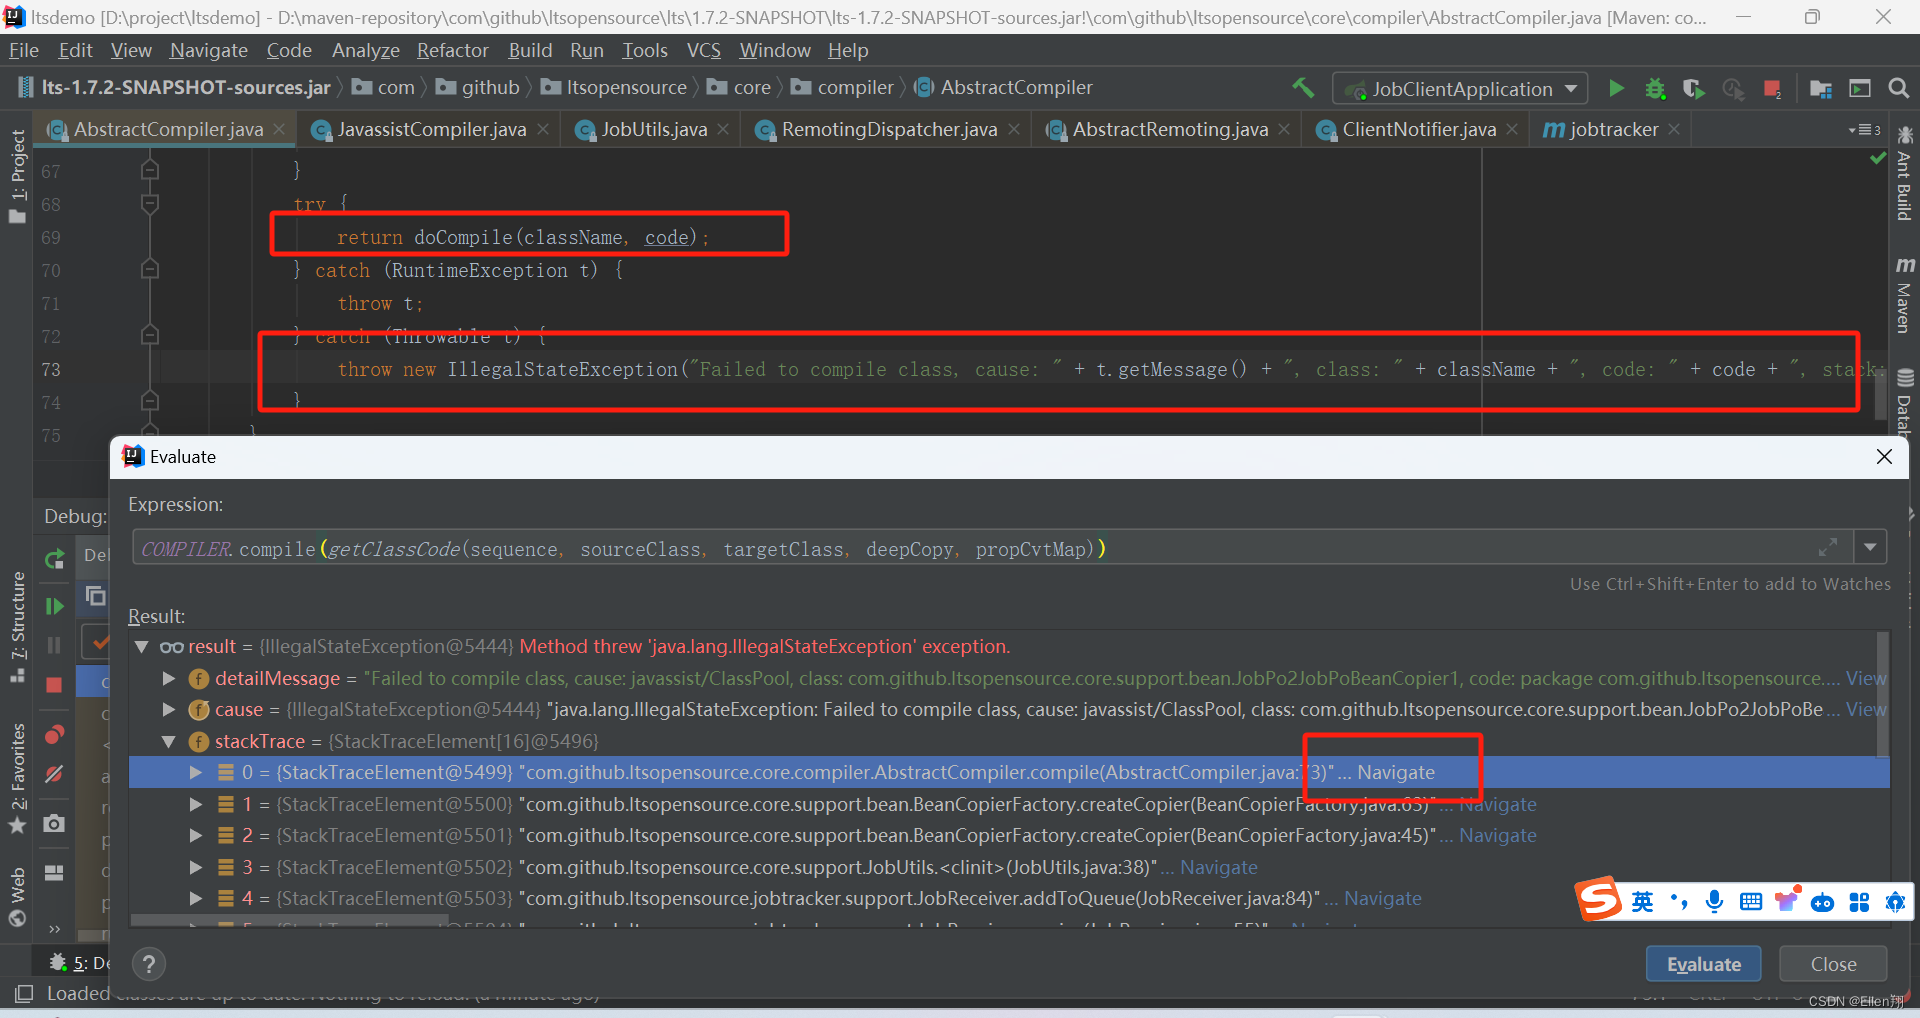Expand the expression field to multiline
Viewport: 1920px width, 1018px height.
point(1828,548)
